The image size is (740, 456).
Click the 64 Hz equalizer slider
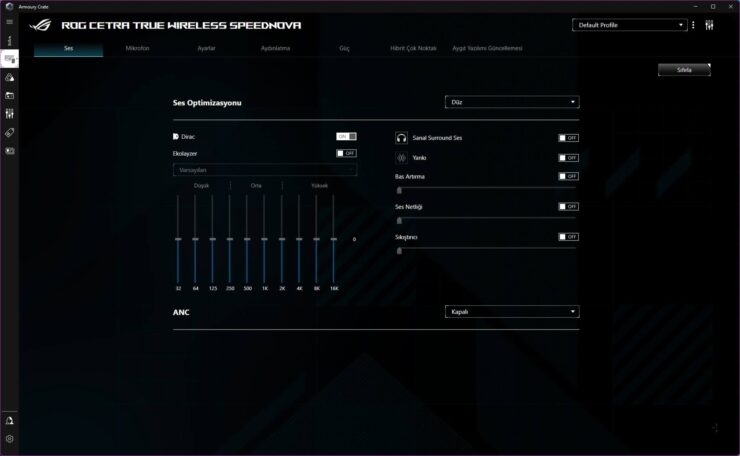click(195, 239)
